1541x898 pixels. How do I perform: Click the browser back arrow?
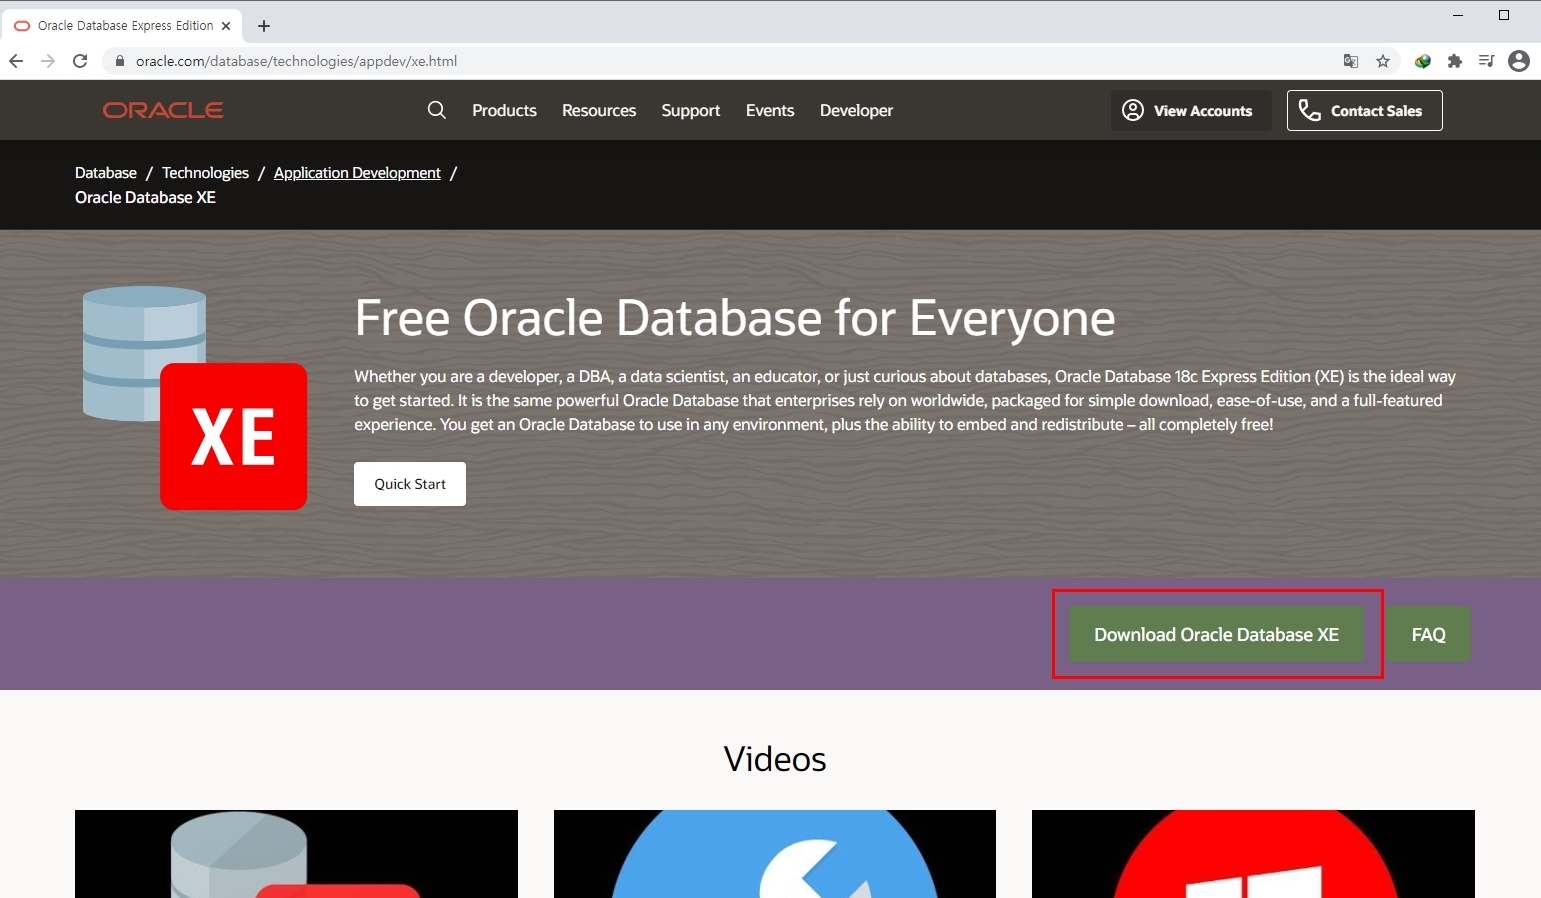16,61
